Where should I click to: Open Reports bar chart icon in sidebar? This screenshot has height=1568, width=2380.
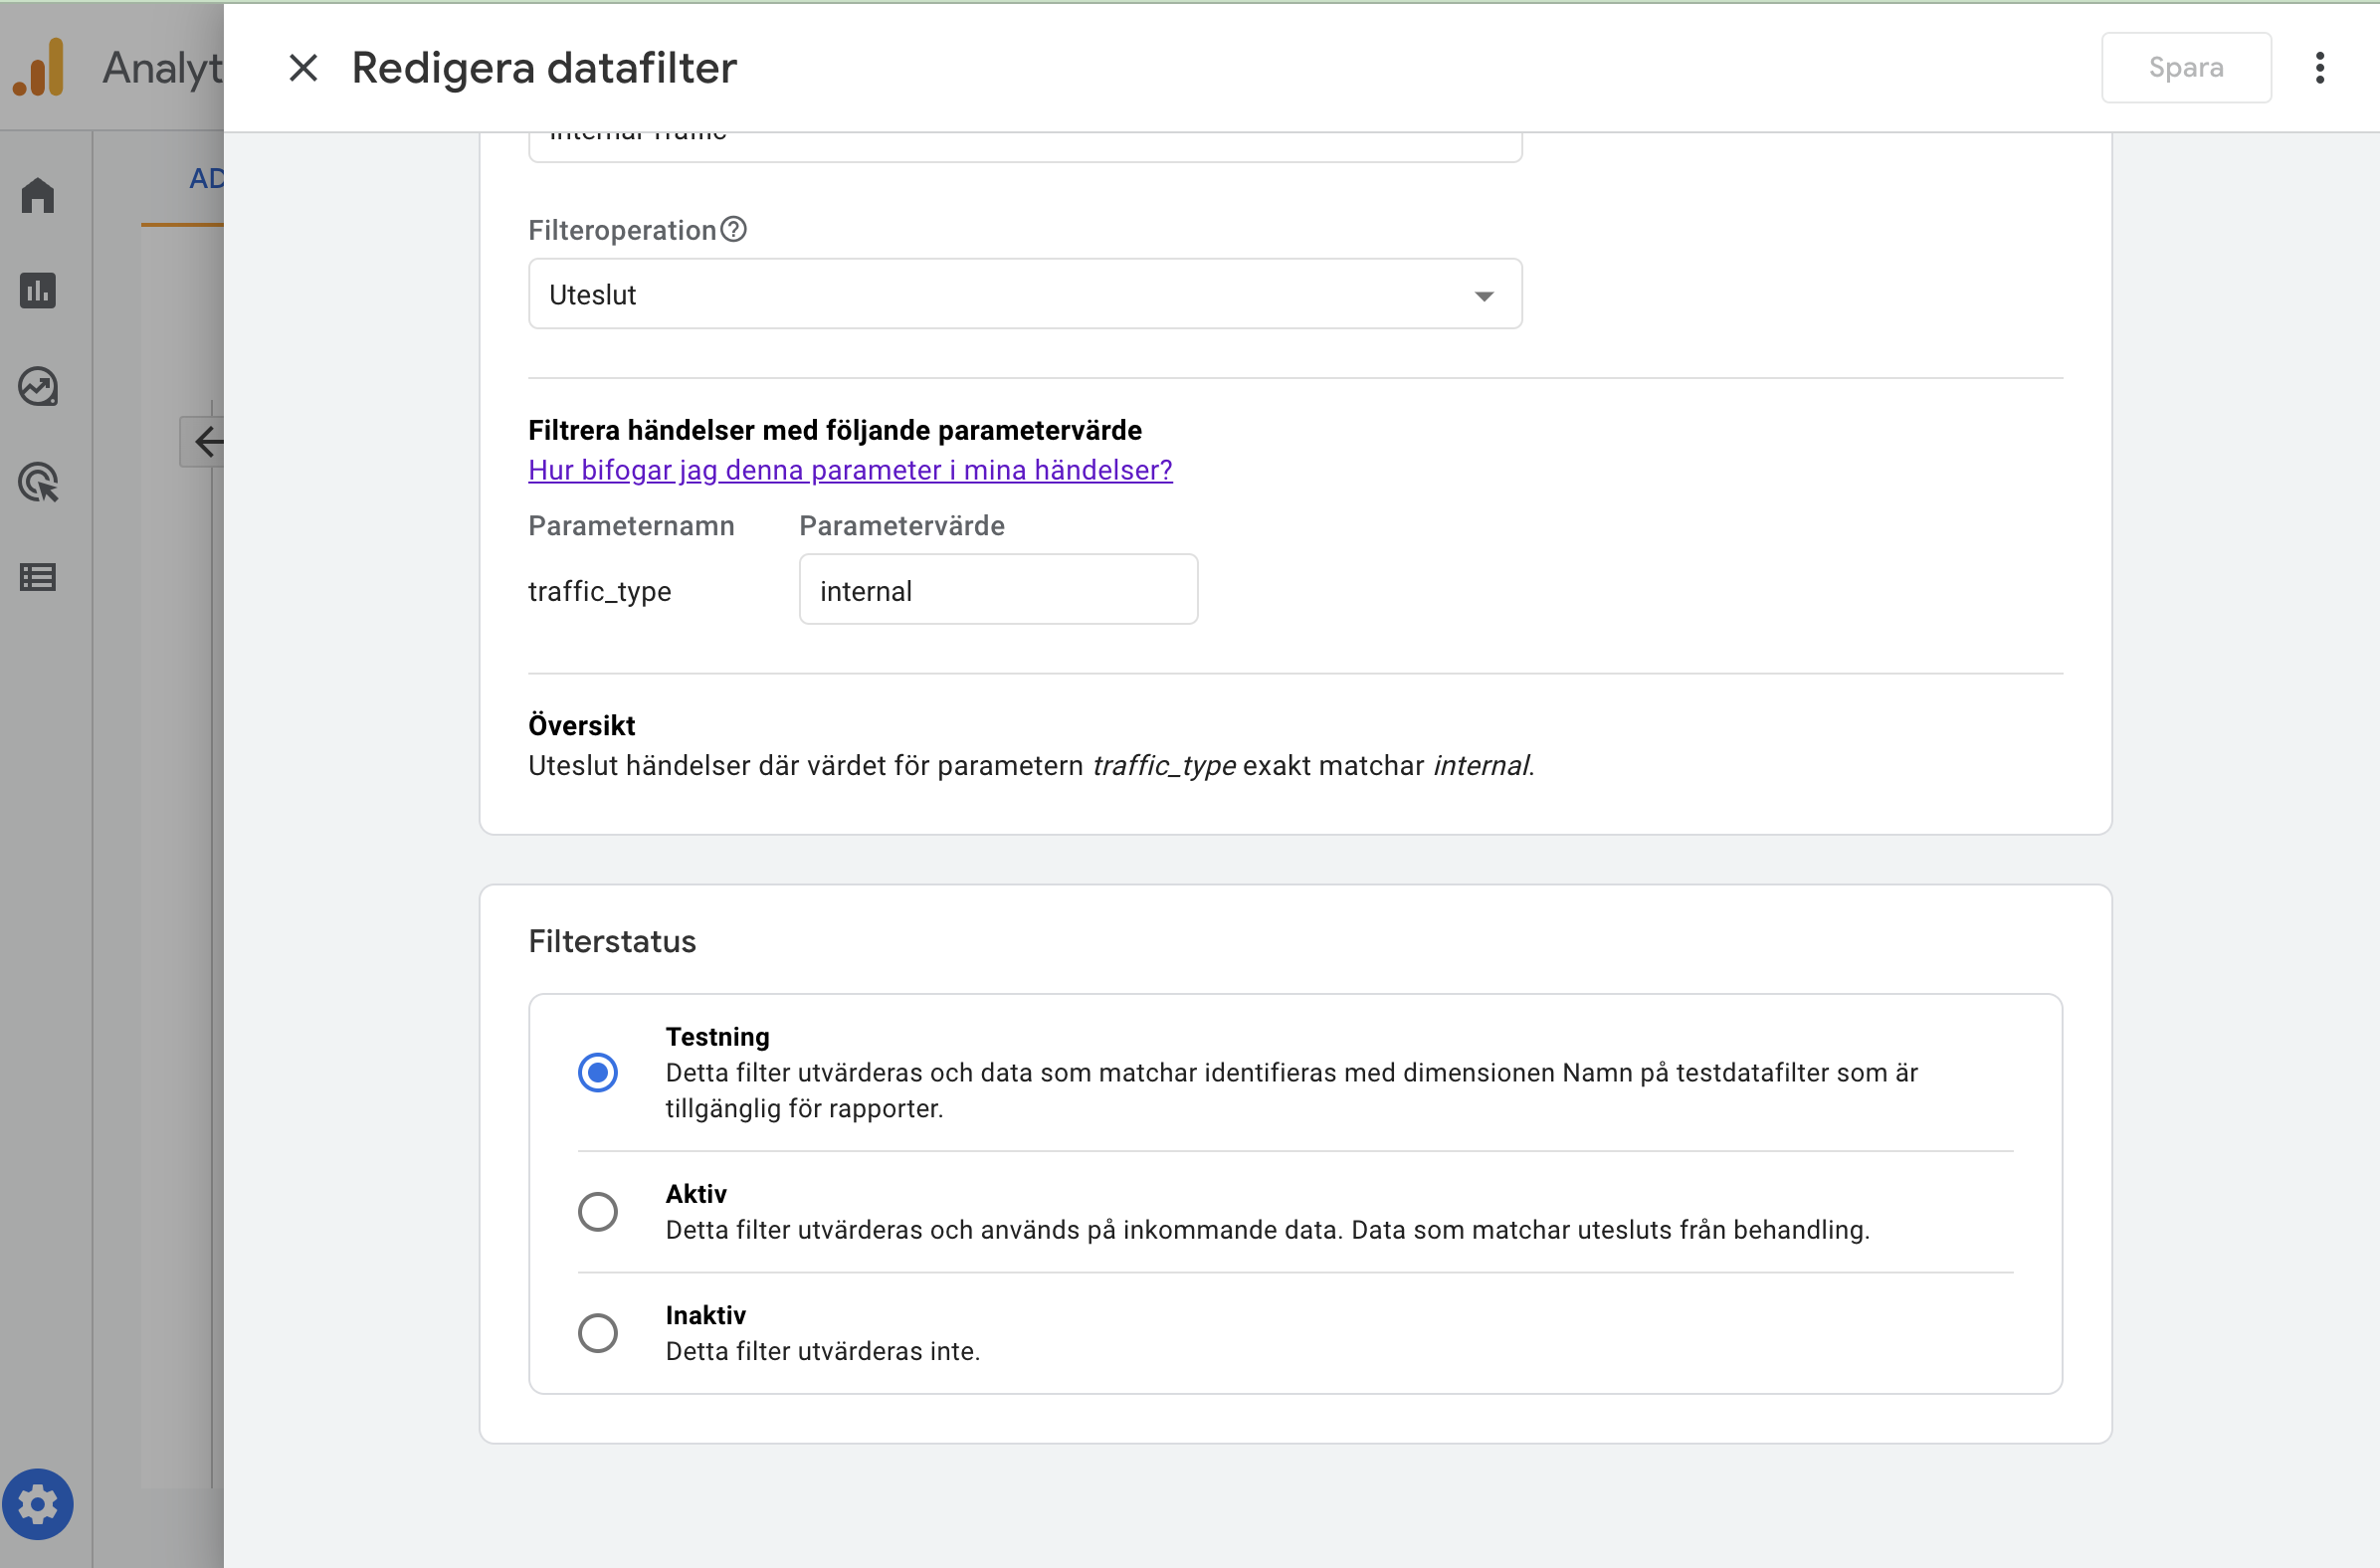tap(38, 291)
